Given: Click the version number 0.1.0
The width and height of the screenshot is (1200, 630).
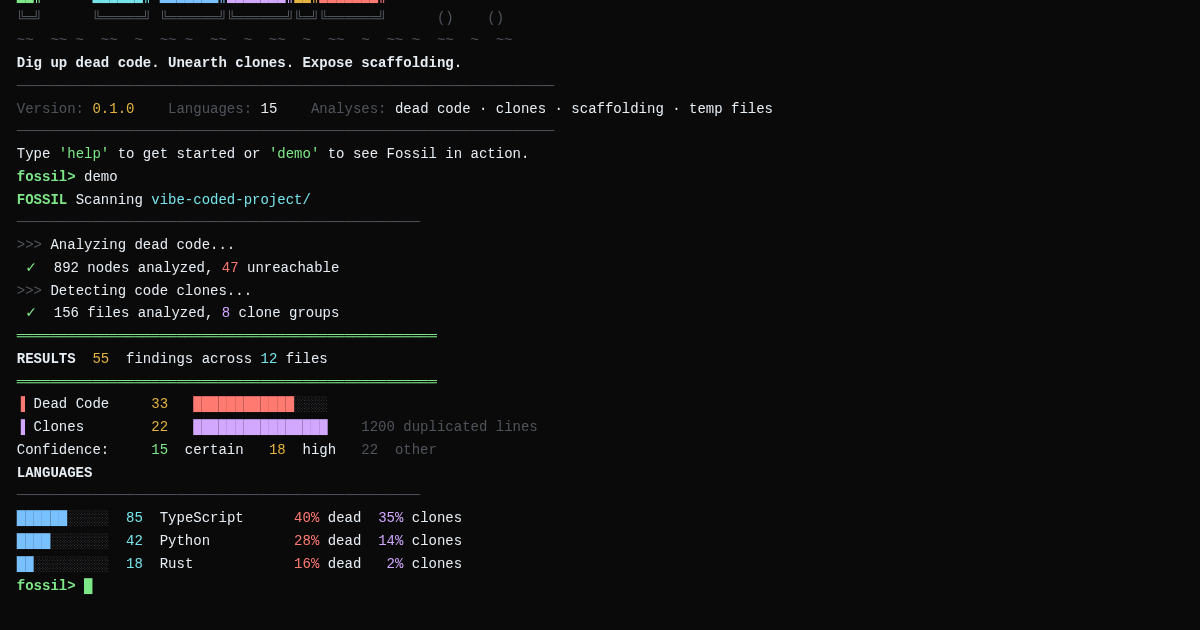Looking at the screenshot, I should click(x=113, y=109).
